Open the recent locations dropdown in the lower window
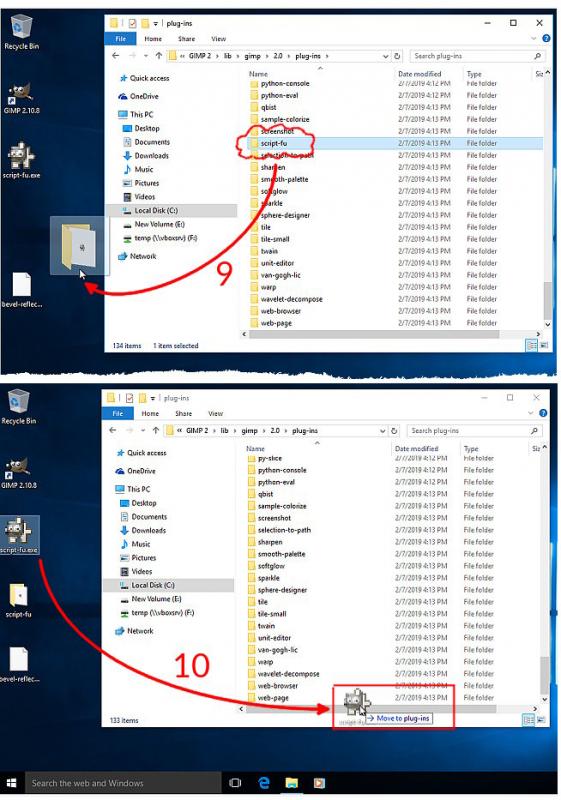The height and width of the screenshot is (800, 561). [143, 431]
